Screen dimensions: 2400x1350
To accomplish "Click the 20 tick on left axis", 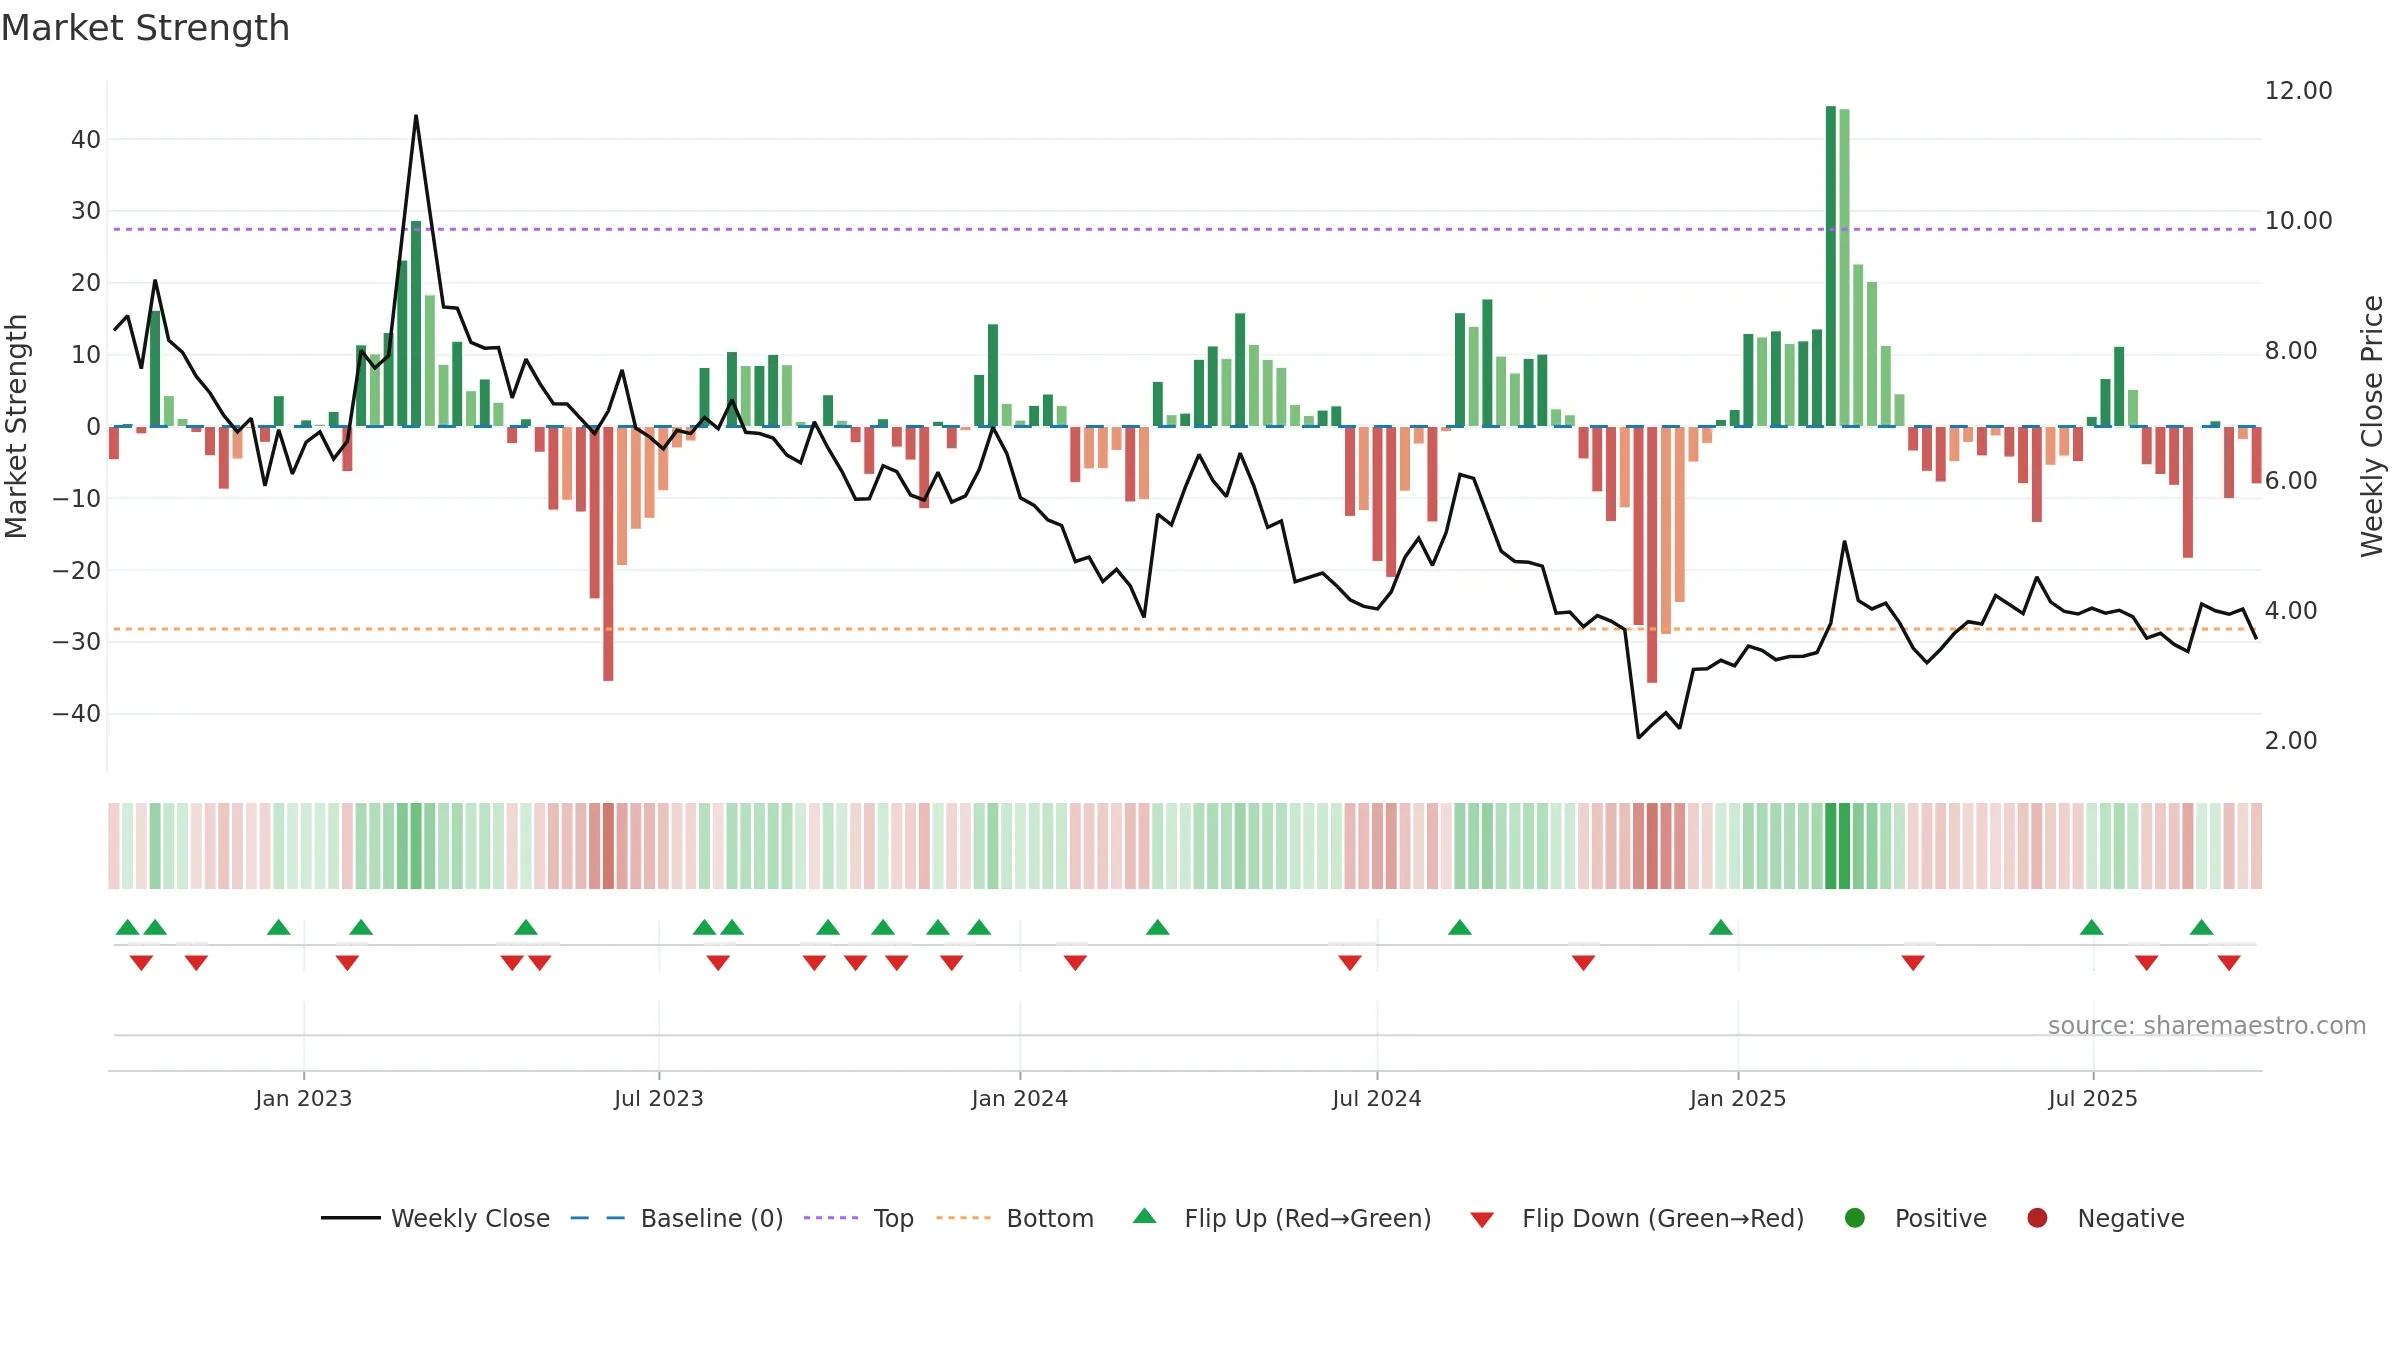I will tap(86, 283).
